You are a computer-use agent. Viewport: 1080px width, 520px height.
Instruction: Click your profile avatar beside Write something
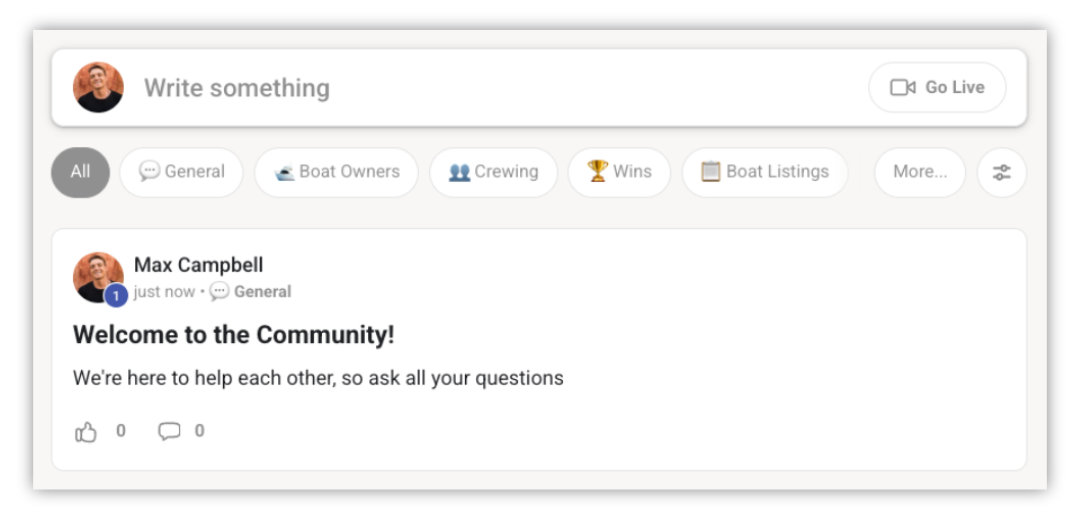tap(98, 88)
